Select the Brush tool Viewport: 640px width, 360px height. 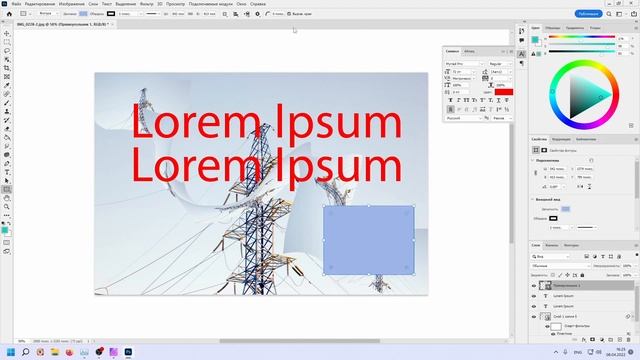click(x=7, y=103)
